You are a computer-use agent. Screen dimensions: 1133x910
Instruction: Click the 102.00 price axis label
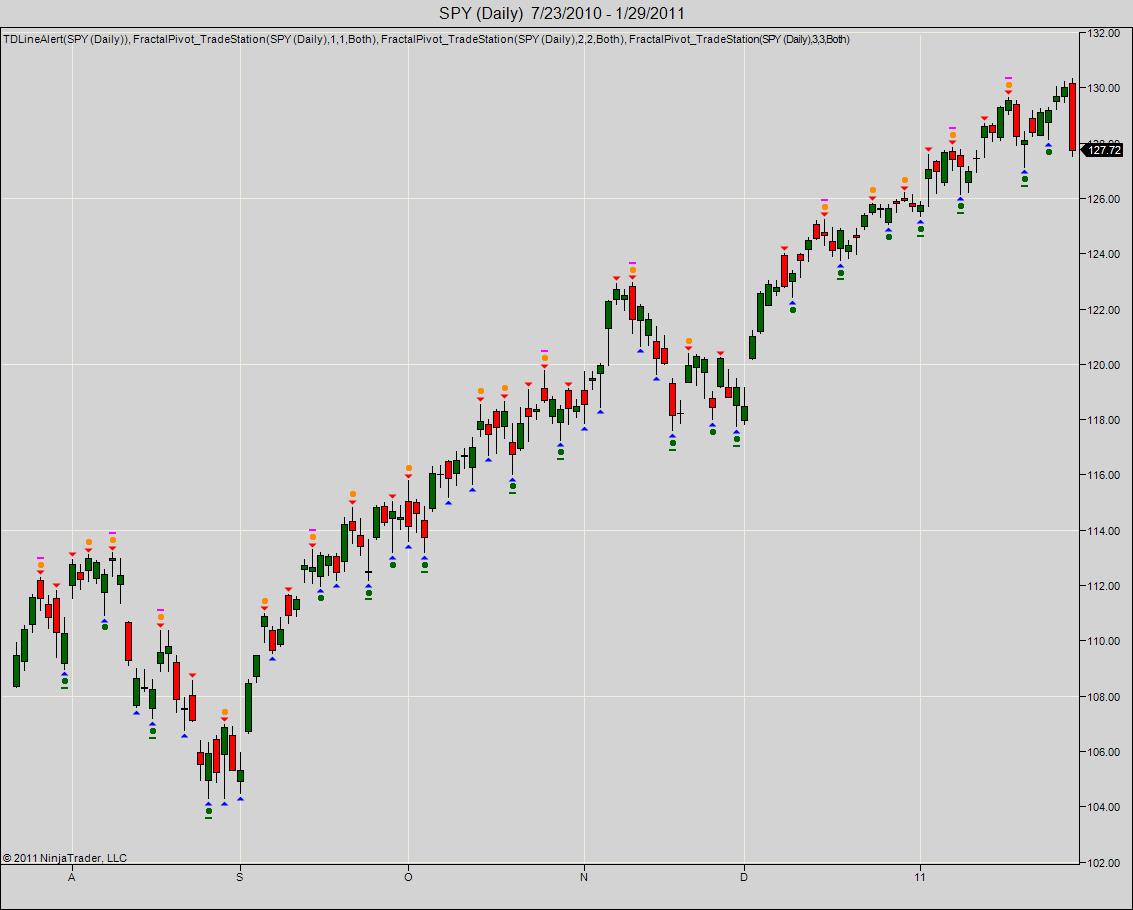click(1104, 862)
